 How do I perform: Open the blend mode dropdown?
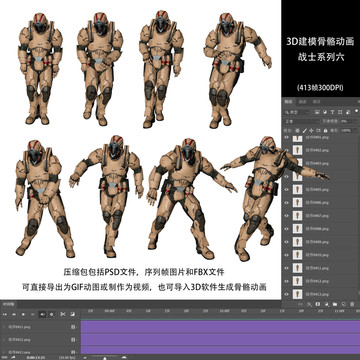(x=301, y=121)
